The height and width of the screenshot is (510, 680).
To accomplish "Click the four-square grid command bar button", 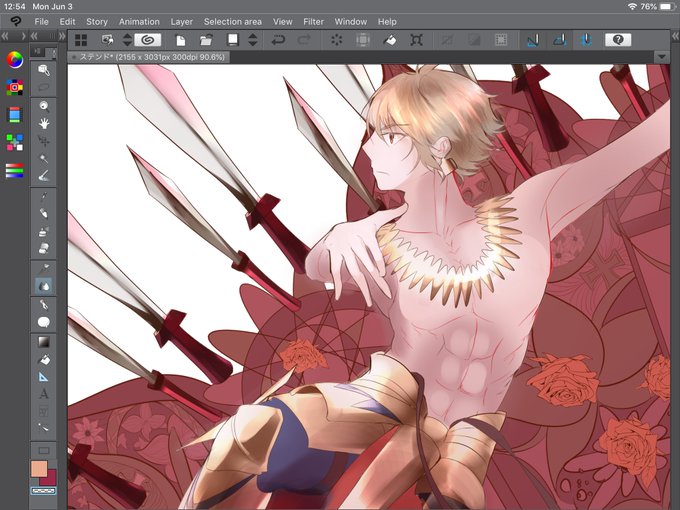I will tap(81, 40).
